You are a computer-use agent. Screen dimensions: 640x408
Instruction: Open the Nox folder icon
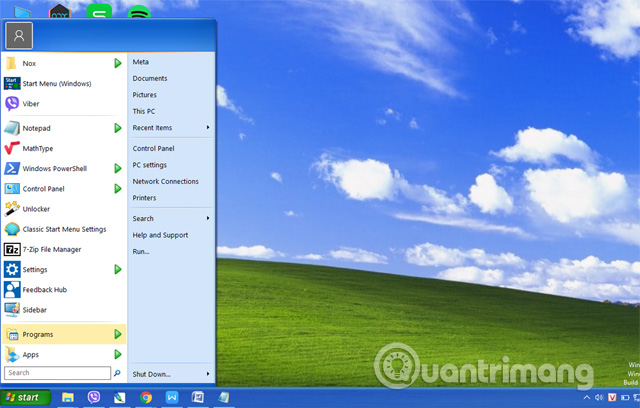[x=11, y=63]
